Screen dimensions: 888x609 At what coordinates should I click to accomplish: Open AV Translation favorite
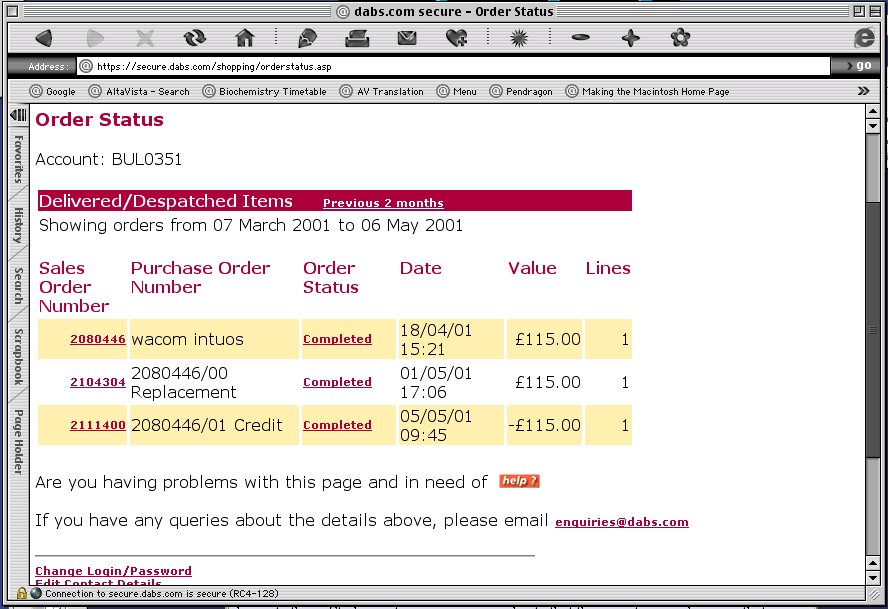click(382, 91)
